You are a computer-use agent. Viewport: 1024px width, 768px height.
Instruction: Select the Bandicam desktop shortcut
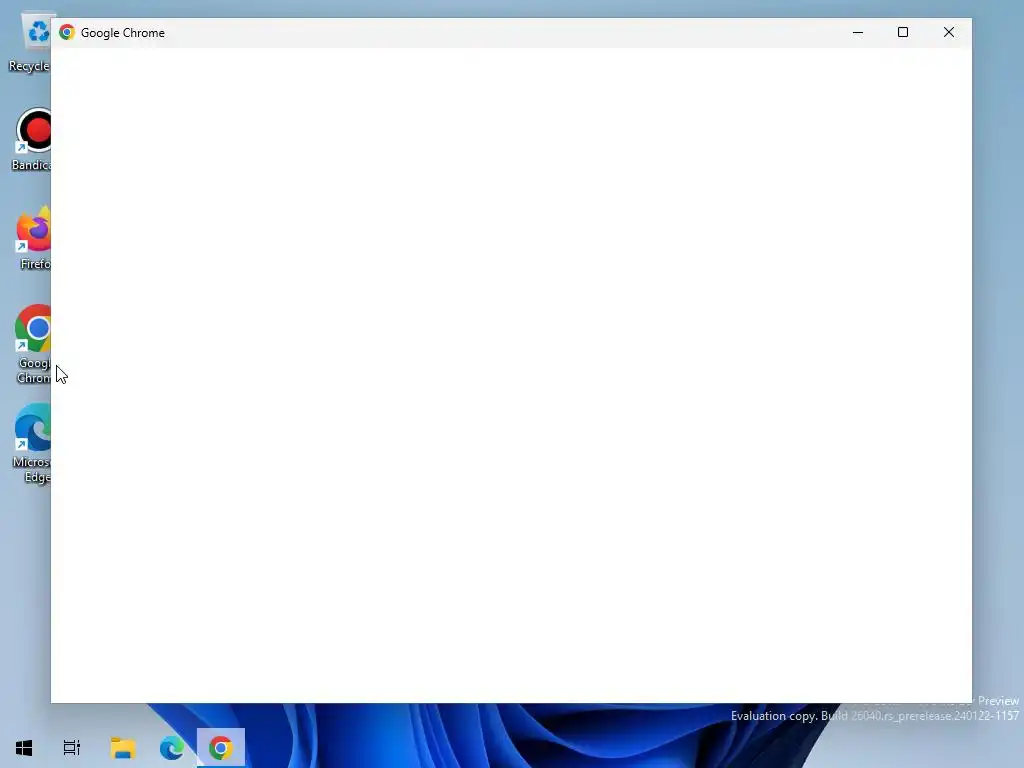click(x=33, y=140)
